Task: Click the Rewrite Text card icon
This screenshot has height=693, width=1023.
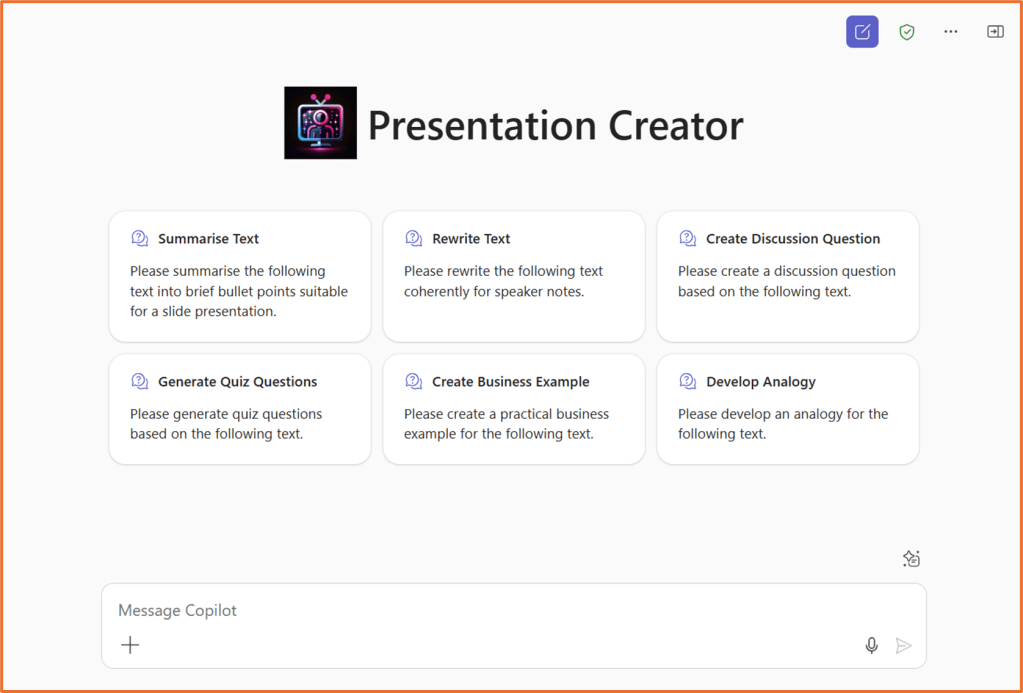Action: coord(414,239)
